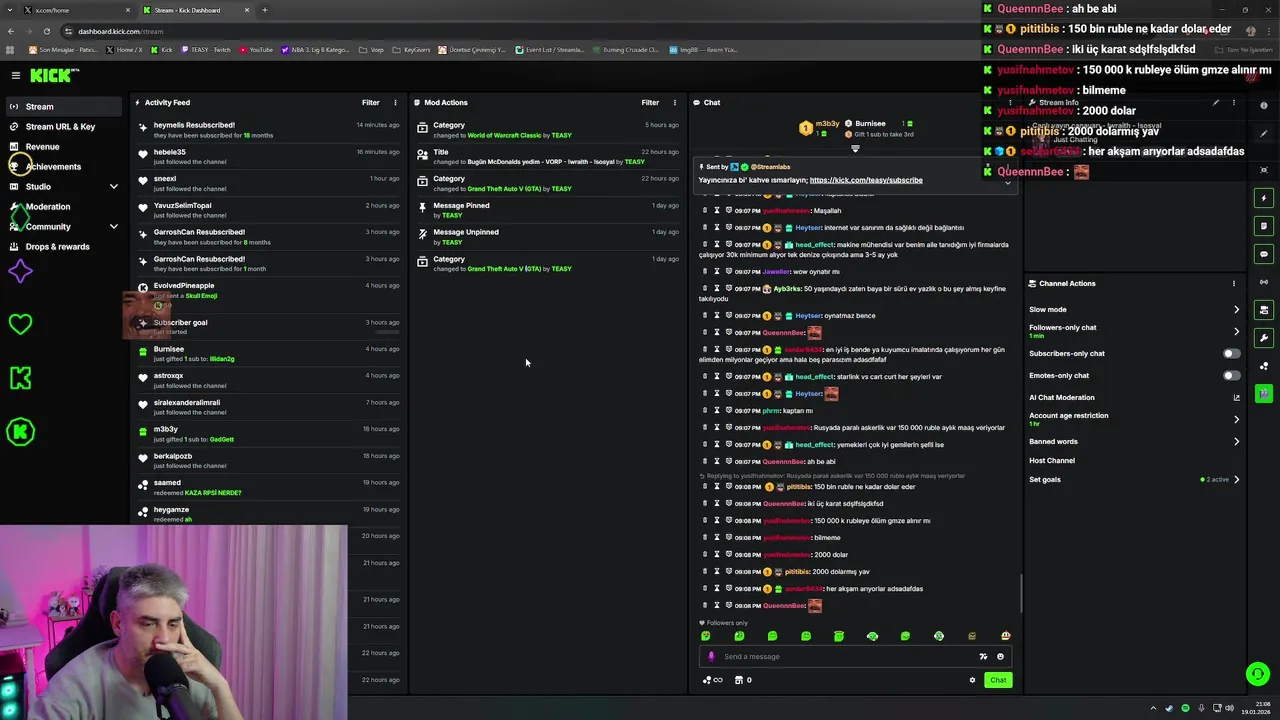
Task: Open the kick.com/teasy/subscribe link
Action: [866, 180]
